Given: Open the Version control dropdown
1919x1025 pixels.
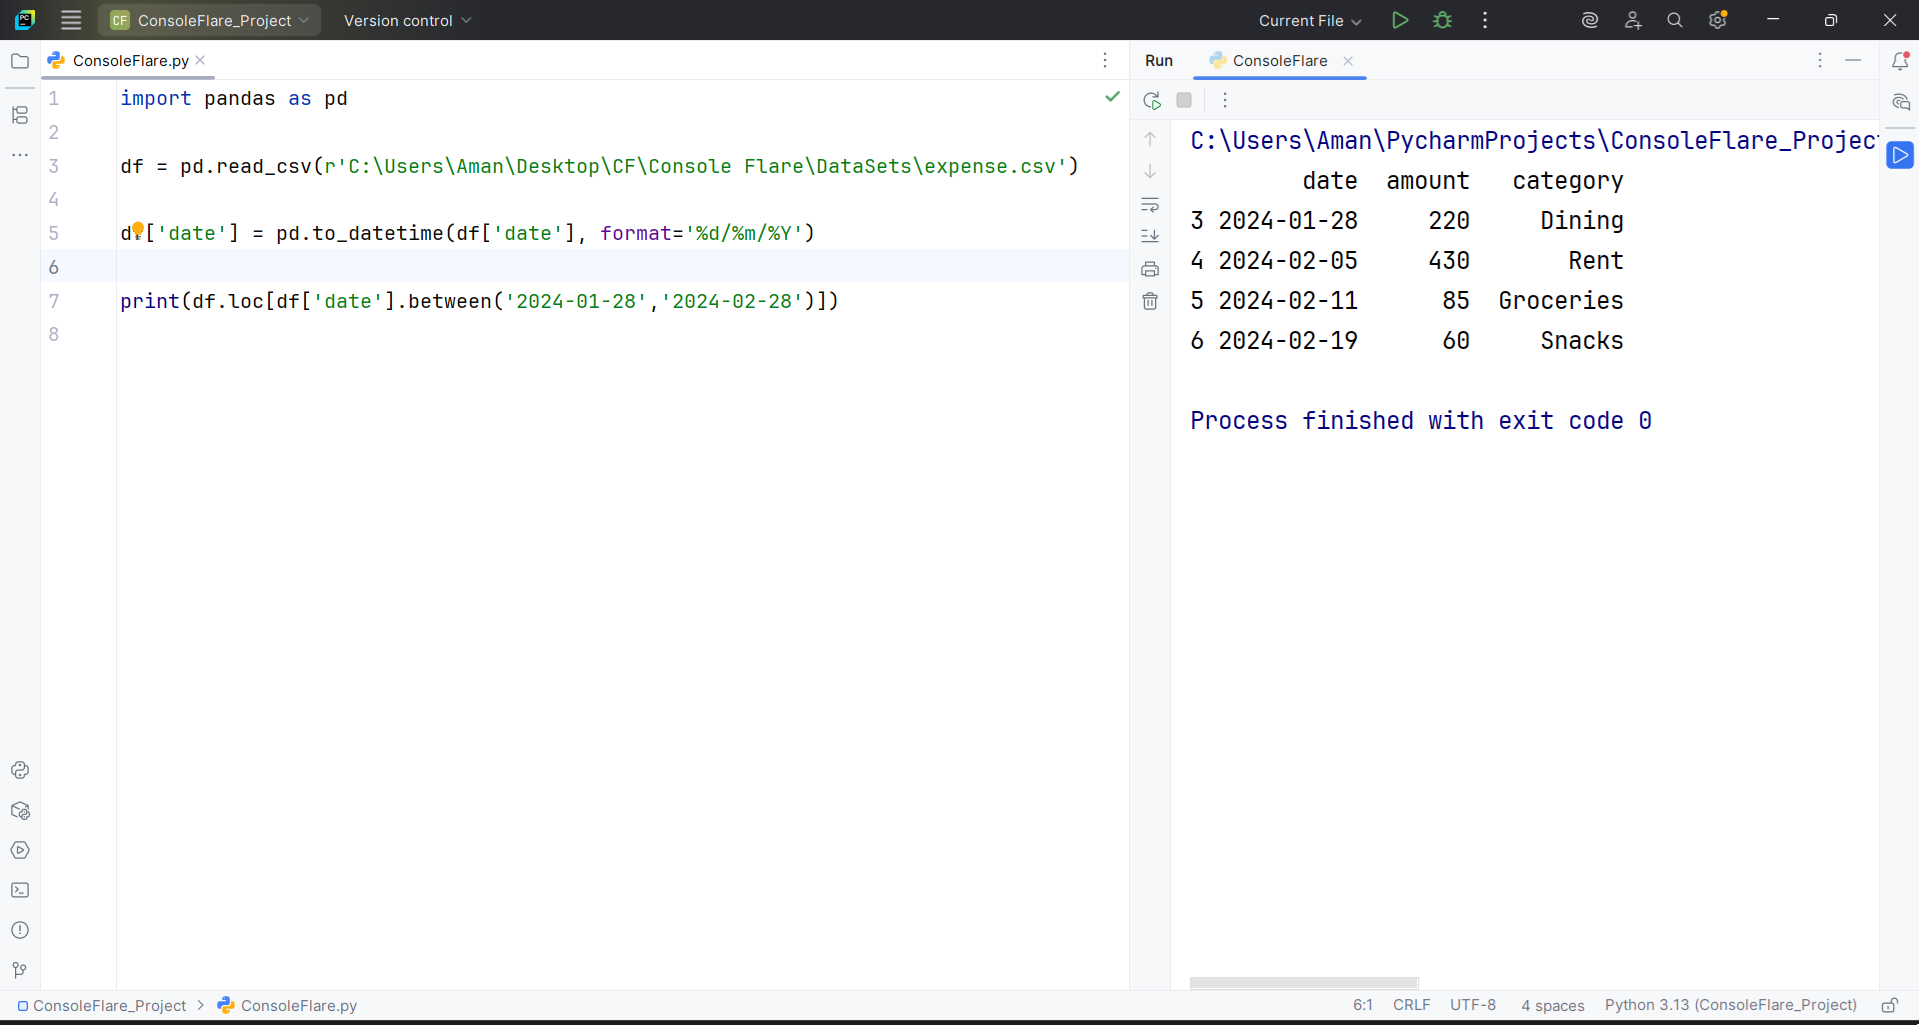Looking at the screenshot, I should tap(407, 20).
